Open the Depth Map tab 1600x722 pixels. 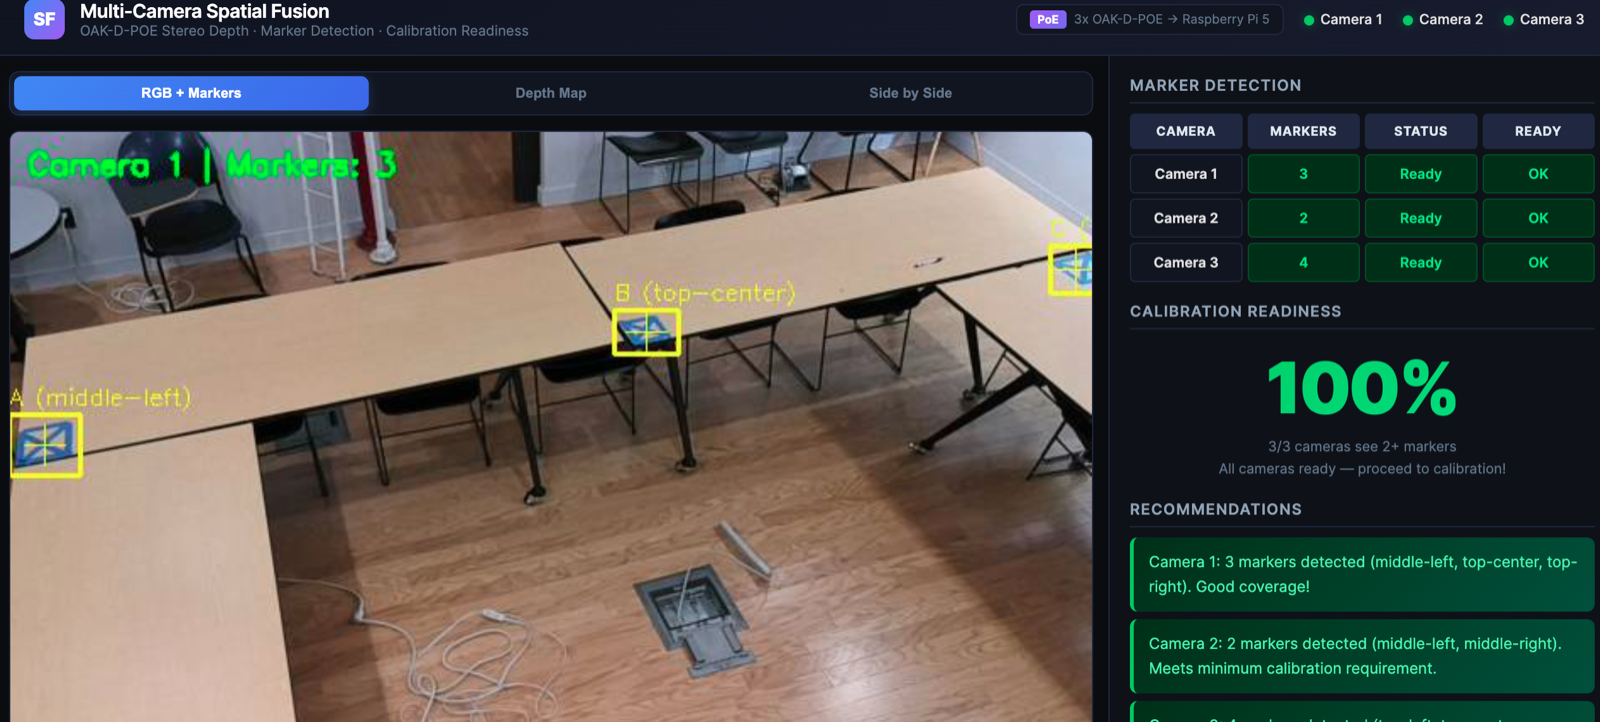coord(551,93)
